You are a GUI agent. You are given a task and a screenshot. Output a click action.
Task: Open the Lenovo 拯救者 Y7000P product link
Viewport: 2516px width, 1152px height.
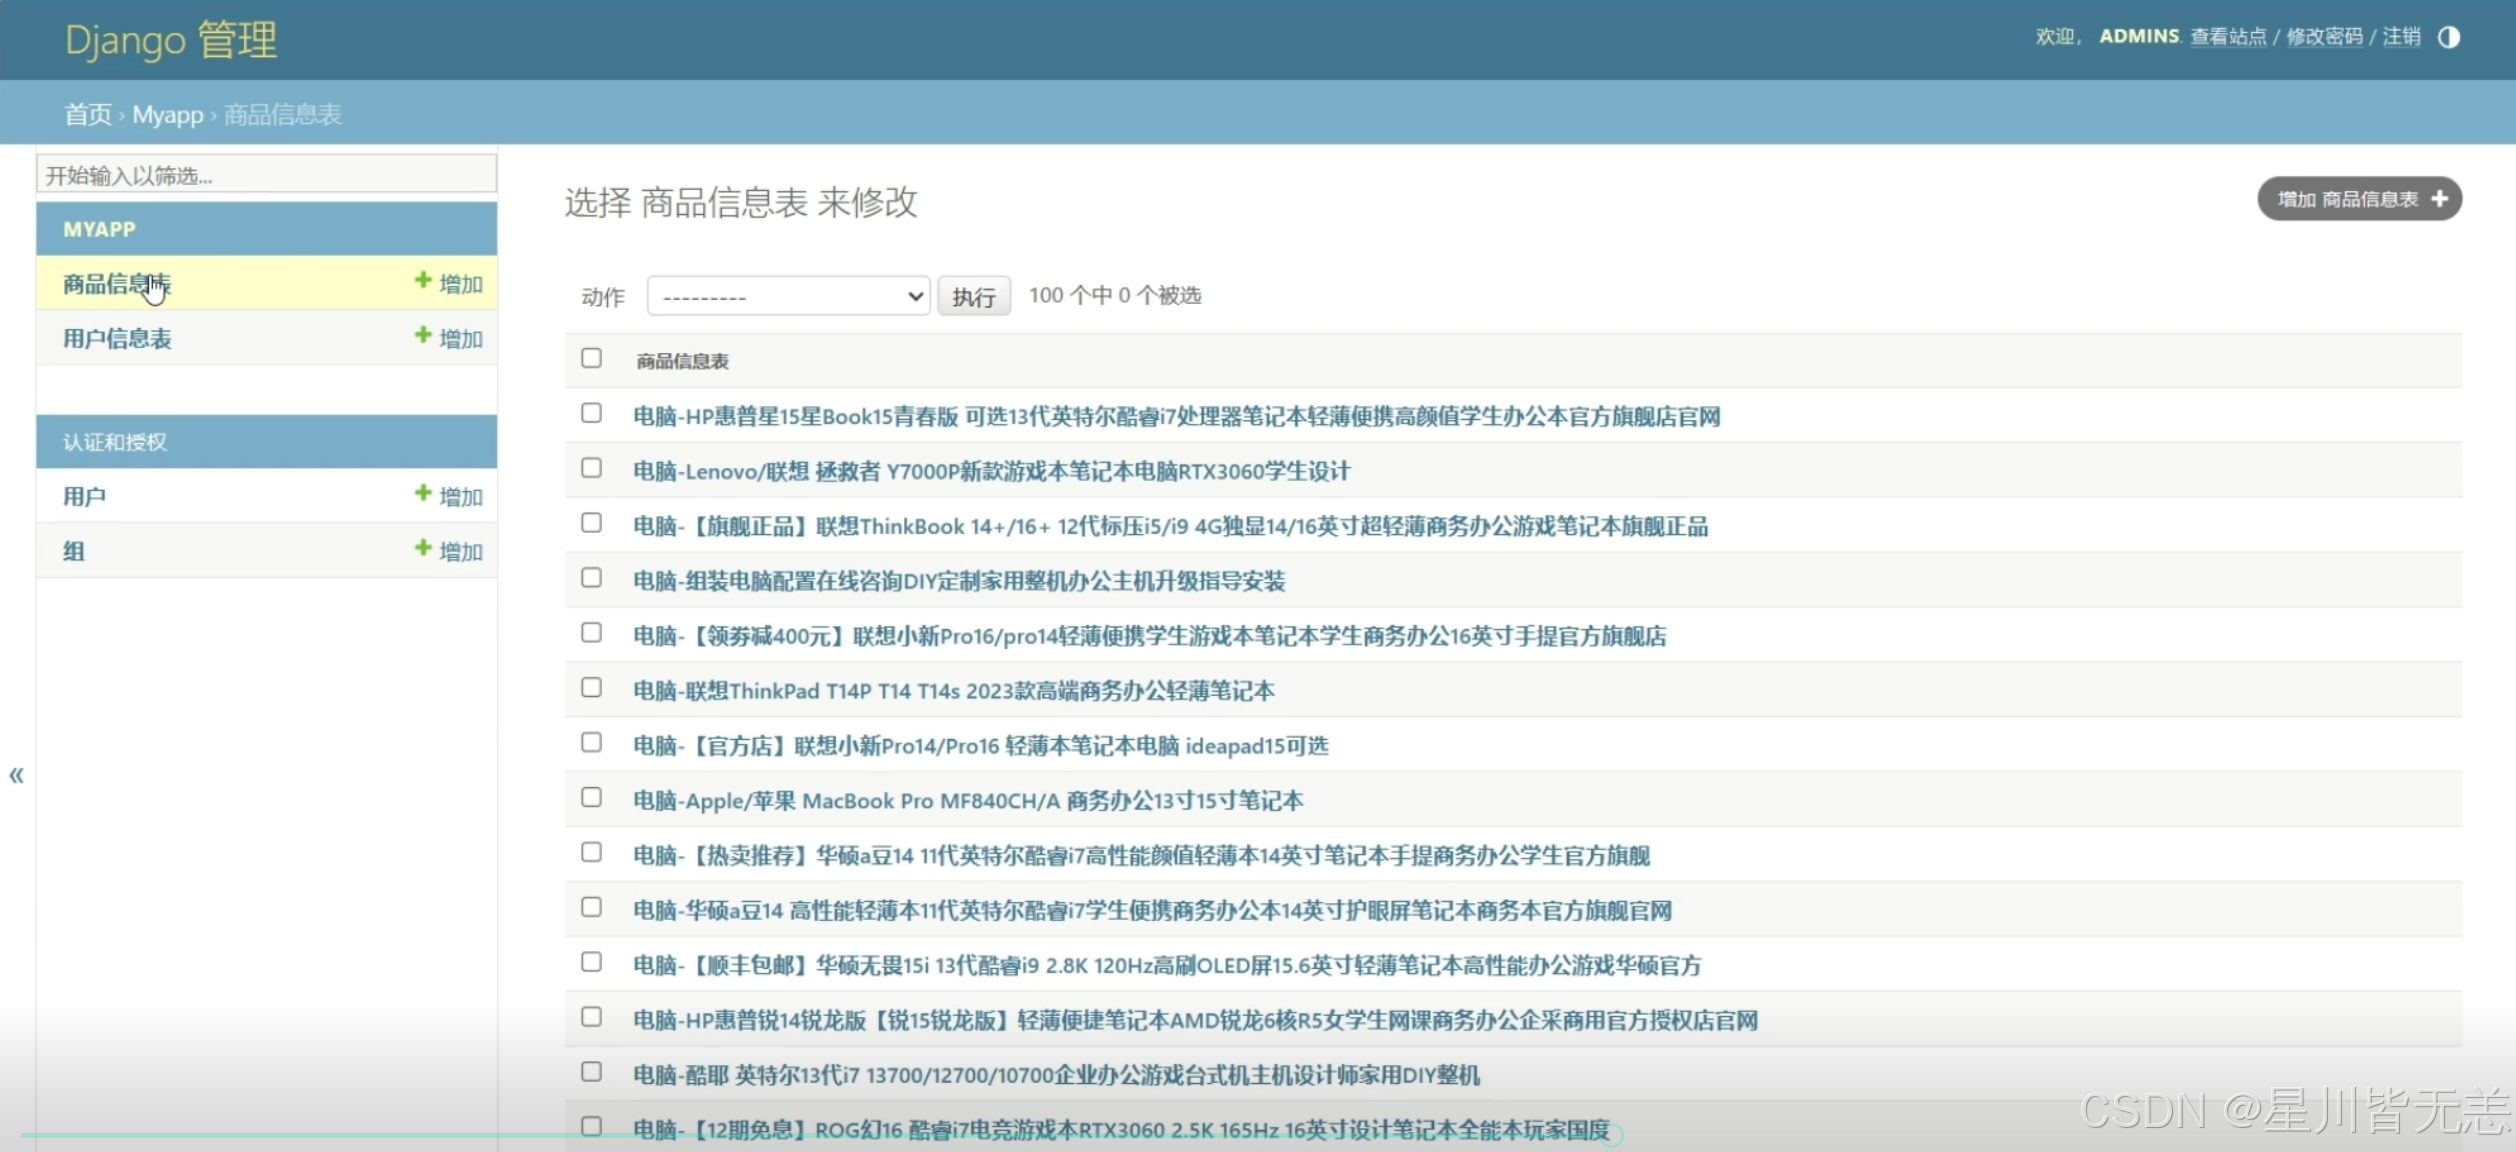click(x=991, y=471)
